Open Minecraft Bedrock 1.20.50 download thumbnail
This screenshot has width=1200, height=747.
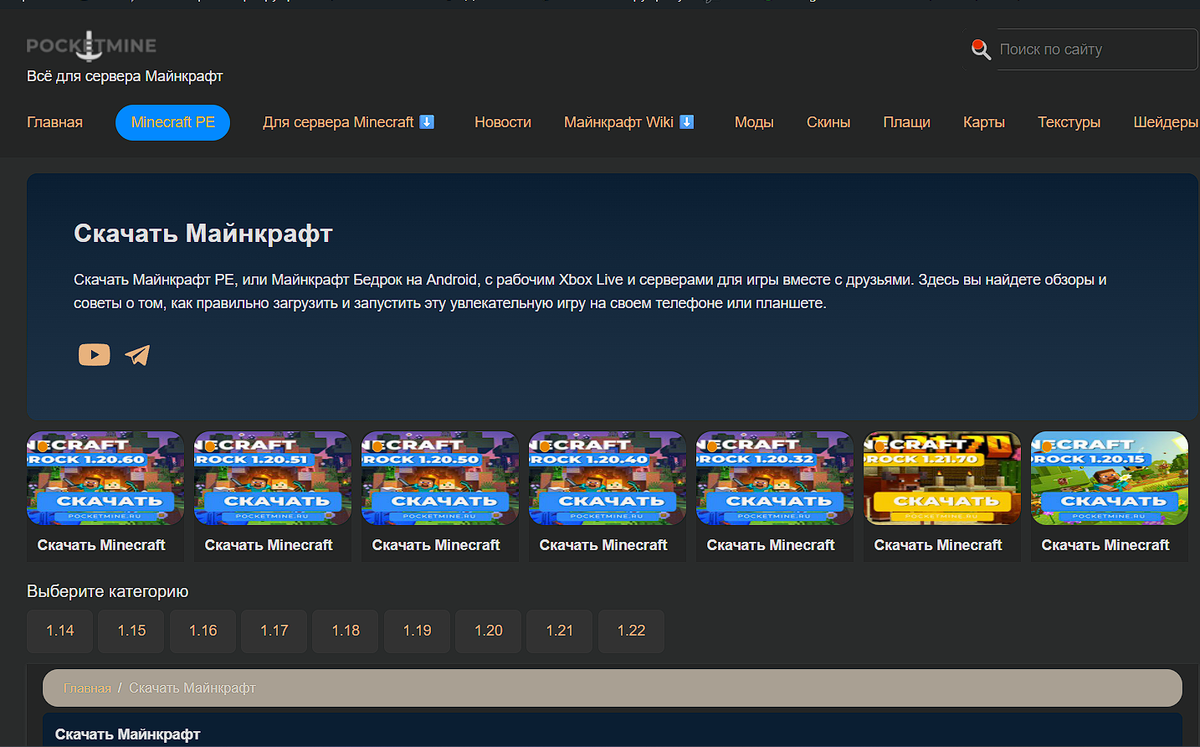pos(440,478)
